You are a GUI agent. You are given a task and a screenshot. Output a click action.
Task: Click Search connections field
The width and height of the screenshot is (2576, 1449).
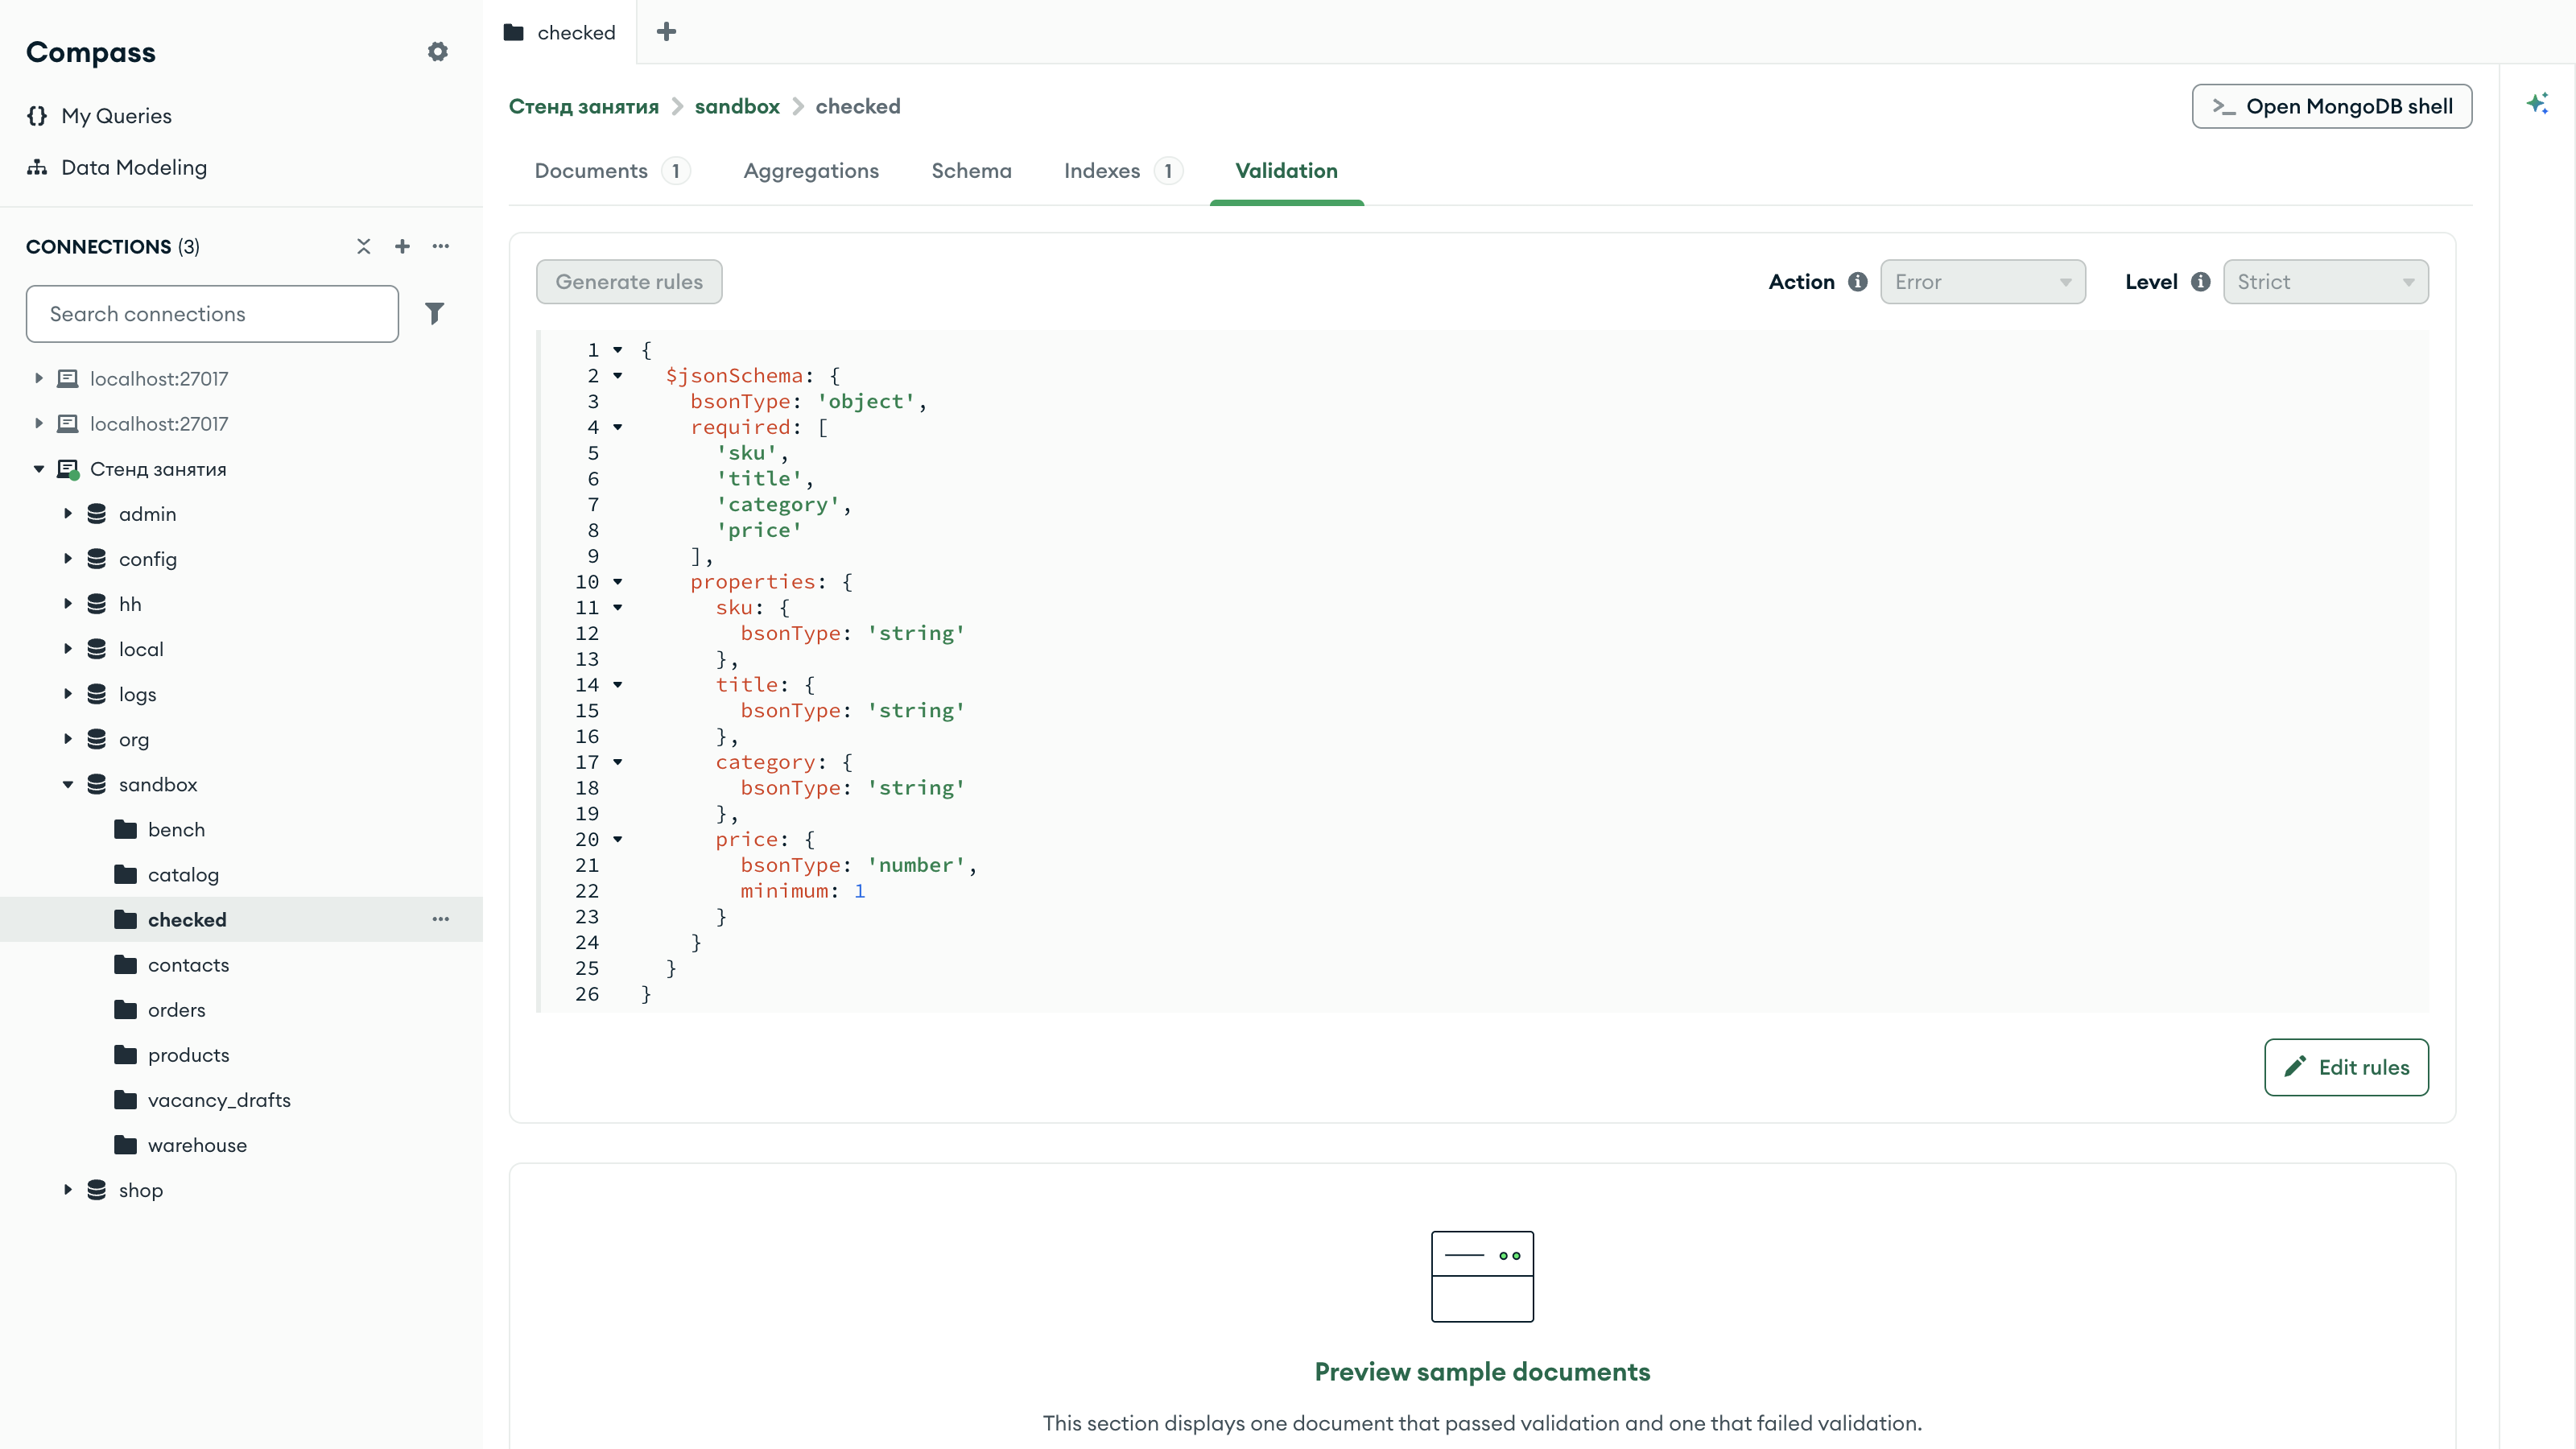pyautogui.click(x=212, y=314)
